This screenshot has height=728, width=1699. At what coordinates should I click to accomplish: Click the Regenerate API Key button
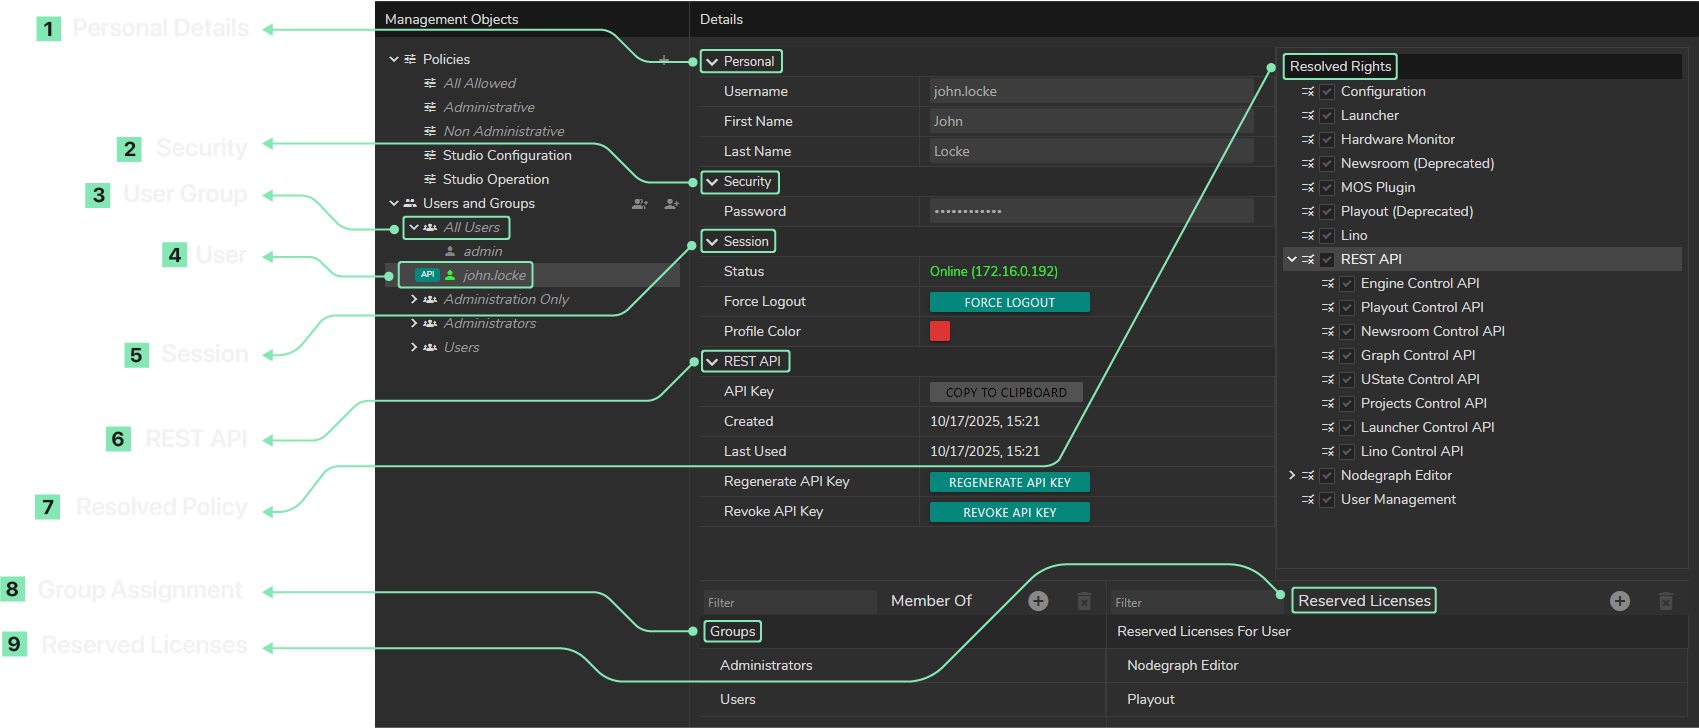pyautogui.click(x=1009, y=482)
